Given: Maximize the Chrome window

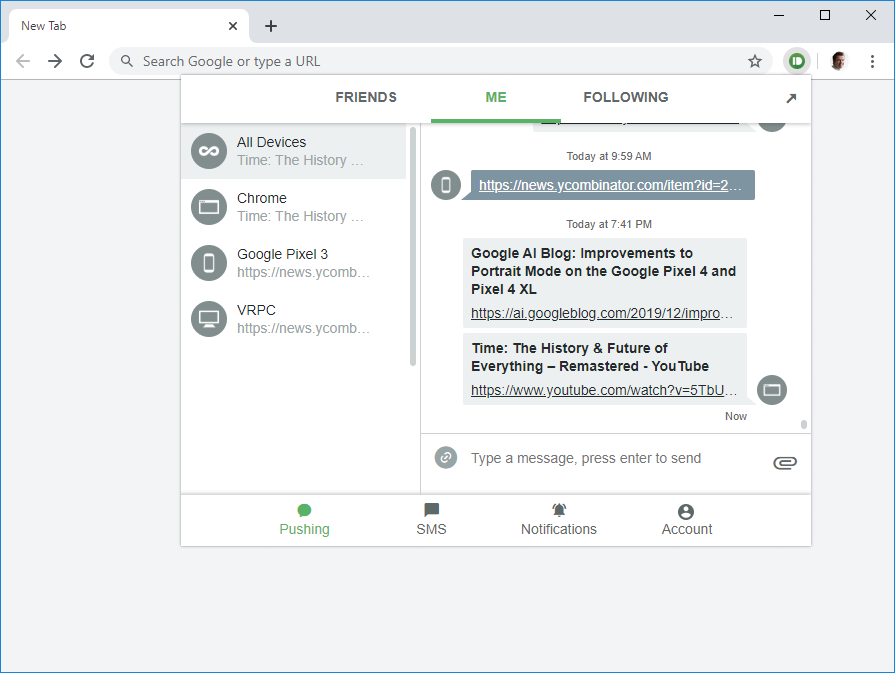Looking at the screenshot, I should click(x=825, y=15).
